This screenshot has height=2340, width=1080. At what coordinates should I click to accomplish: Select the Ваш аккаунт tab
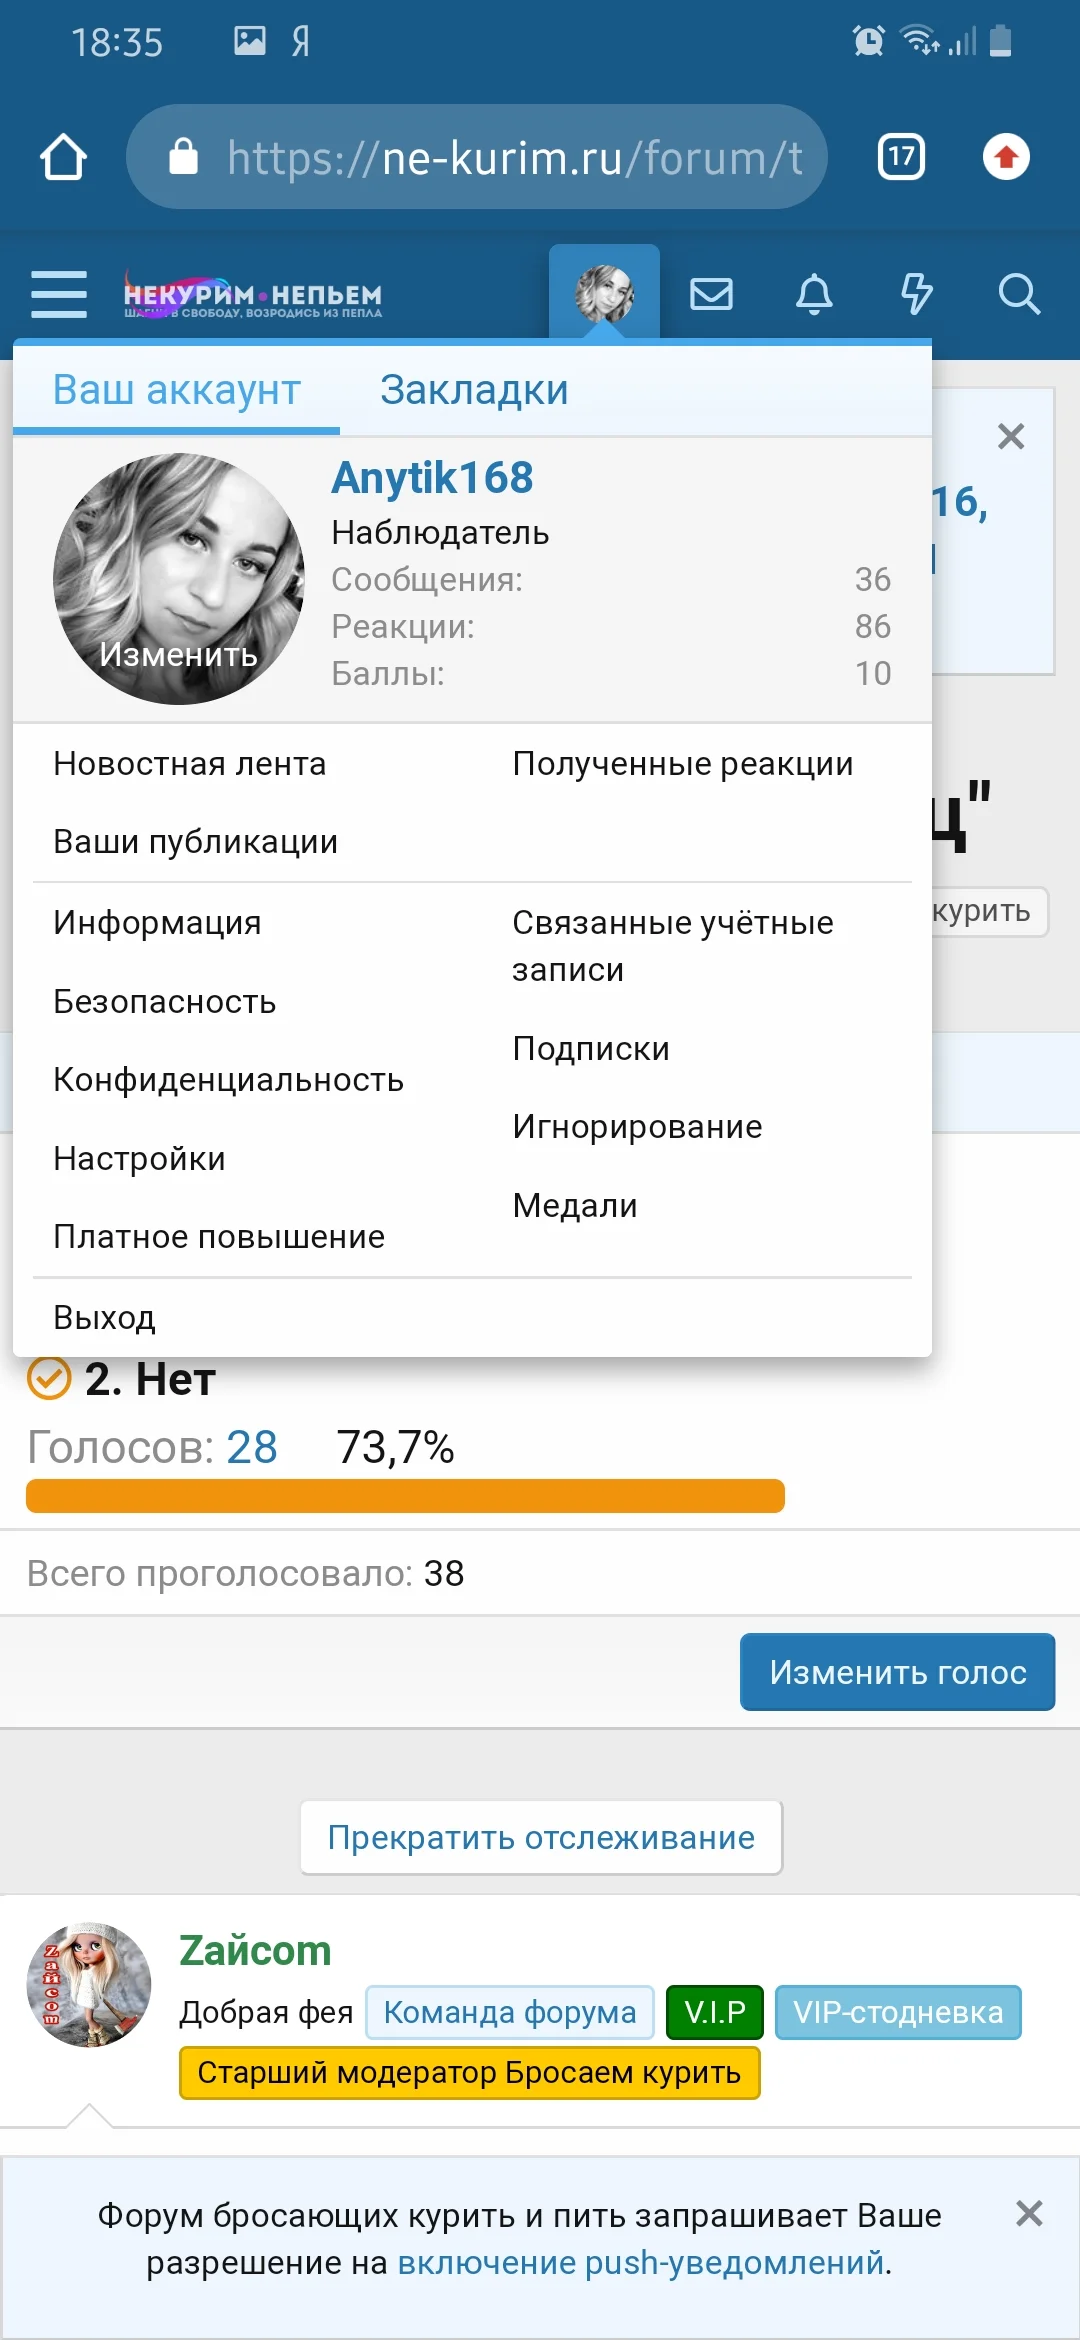point(177,390)
